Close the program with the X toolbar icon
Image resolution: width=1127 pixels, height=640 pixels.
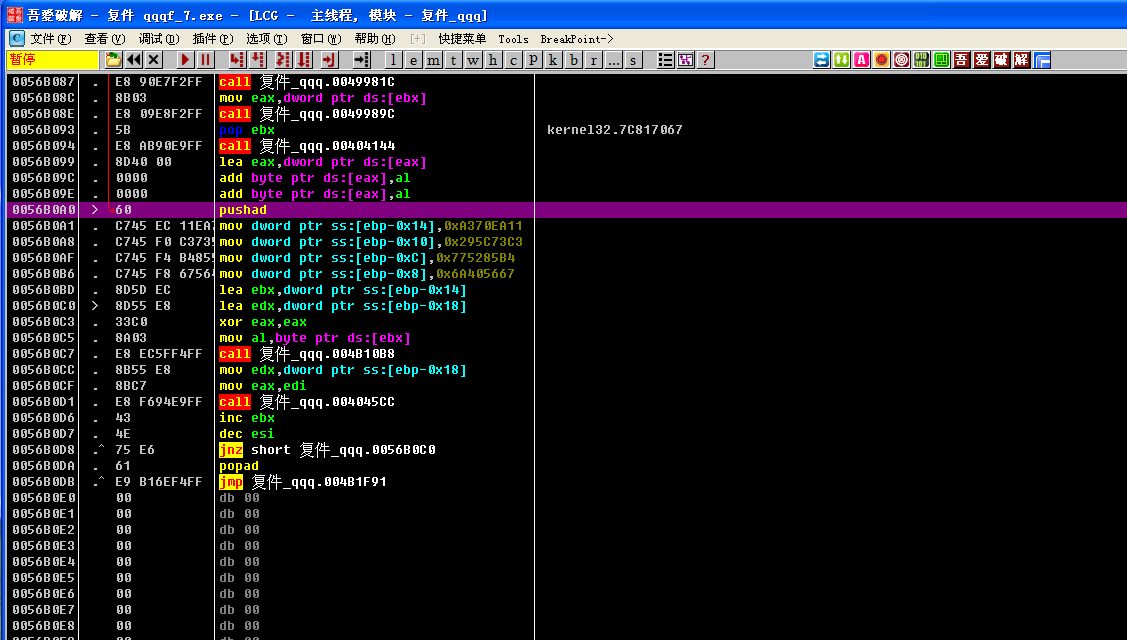(153, 60)
